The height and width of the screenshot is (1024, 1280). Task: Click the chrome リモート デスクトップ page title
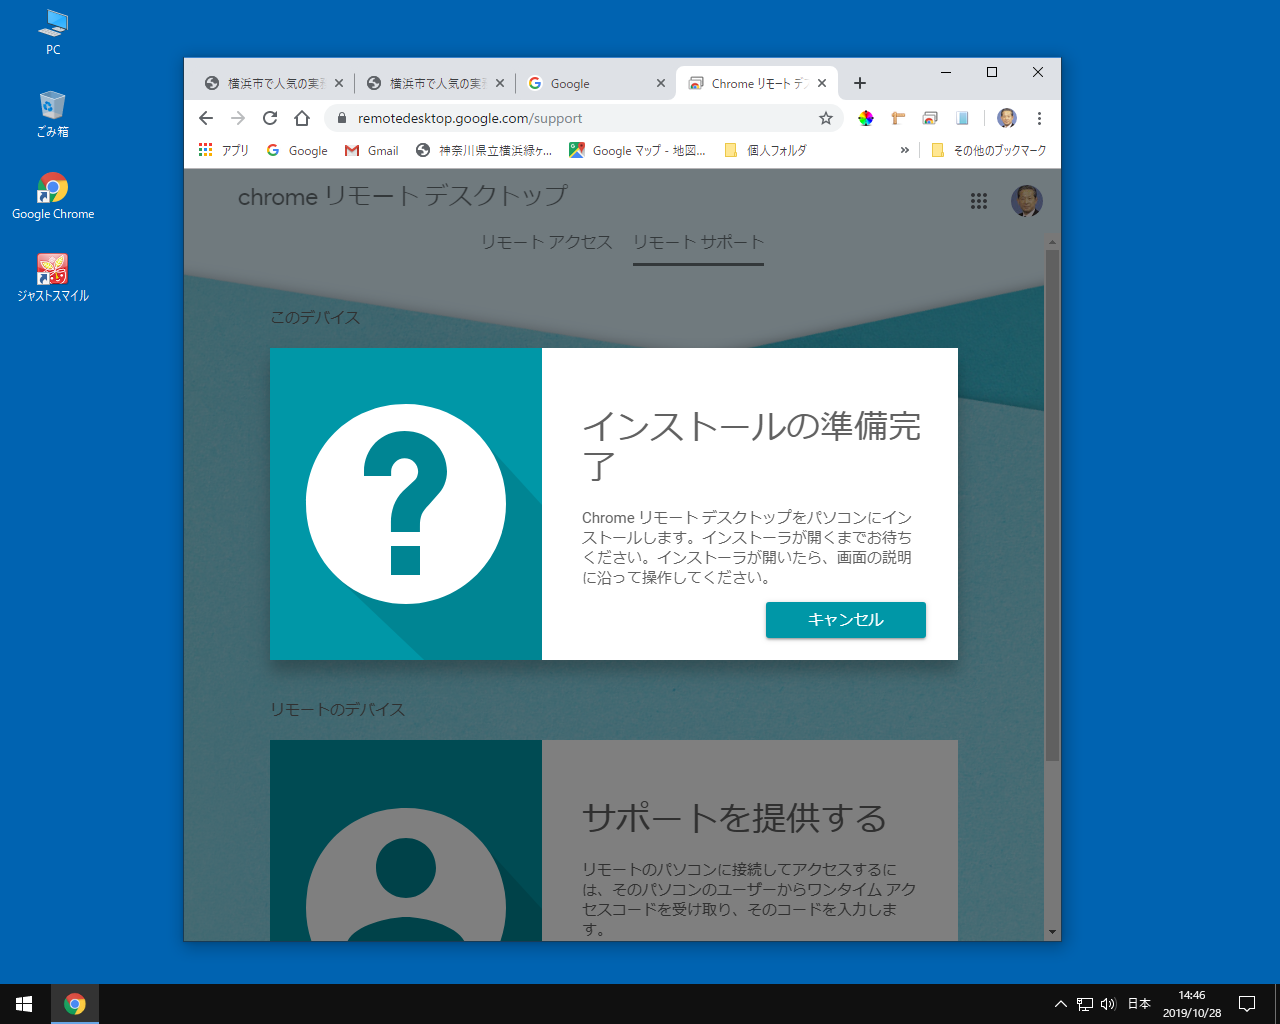point(402,197)
